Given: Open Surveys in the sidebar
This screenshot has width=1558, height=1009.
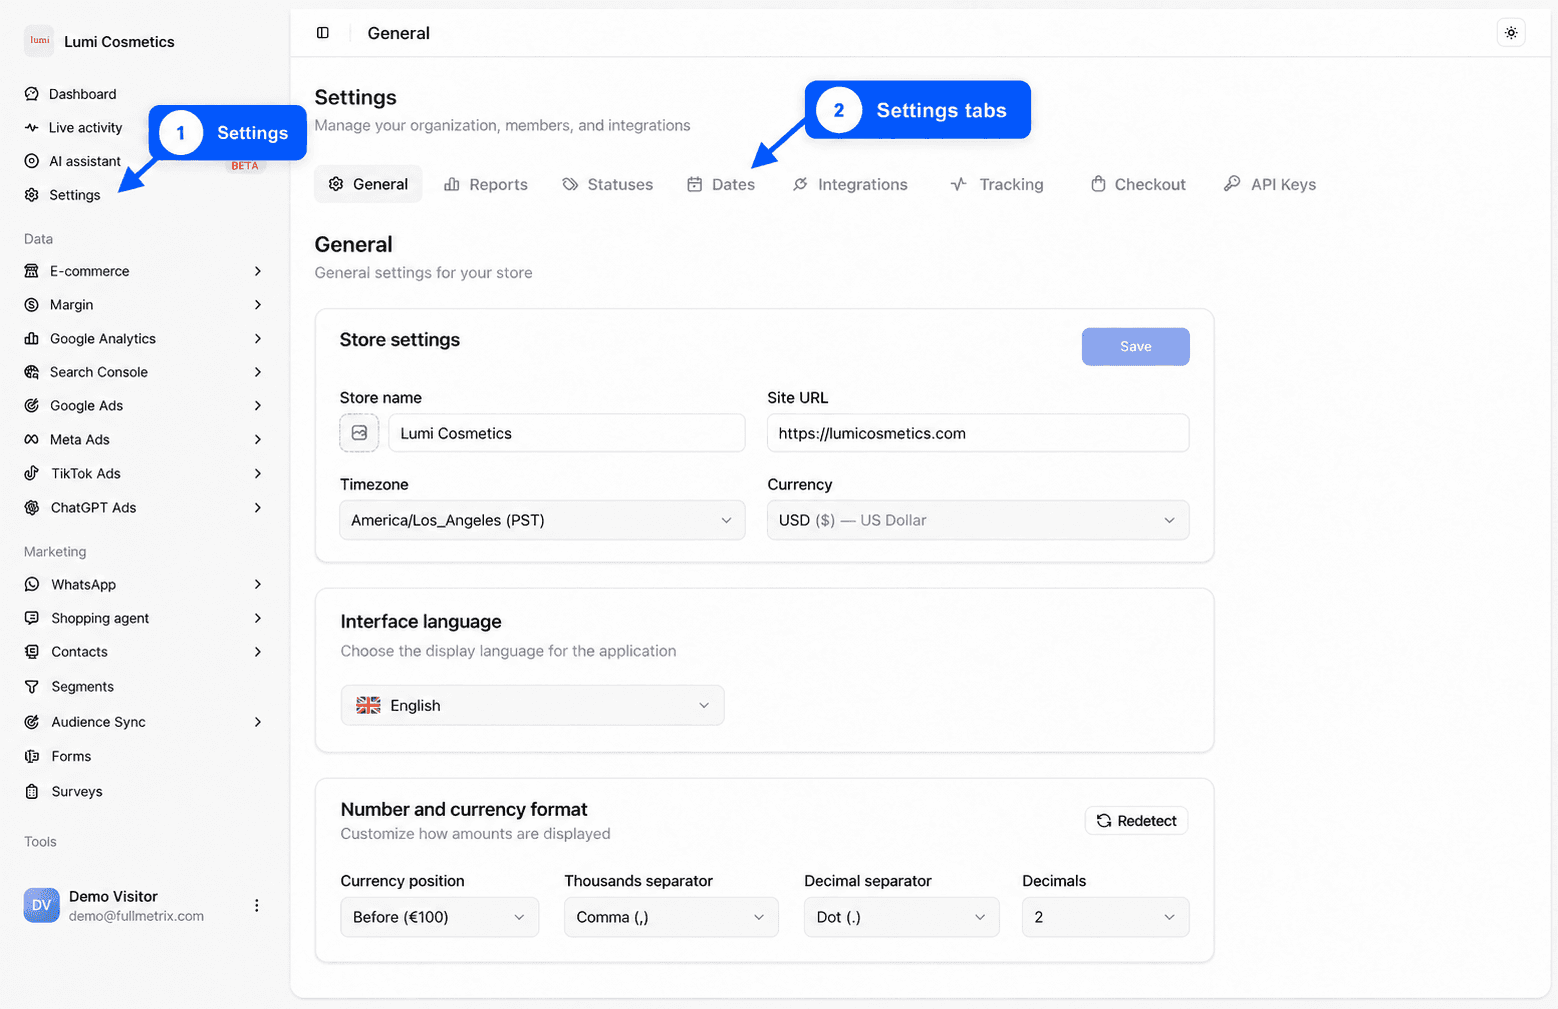Looking at the screenshot, I should [x=77, y=792].
